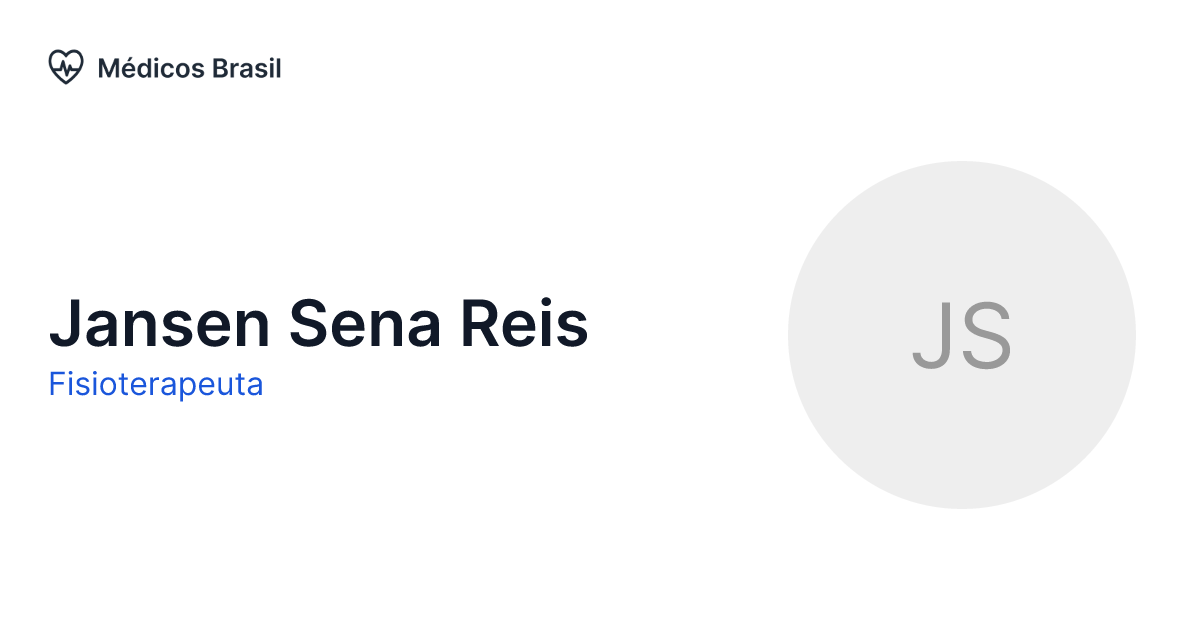Select the heartbeat line inside the logo
This screenshot has height=630, width=1200.
click(x=66, y=68)
